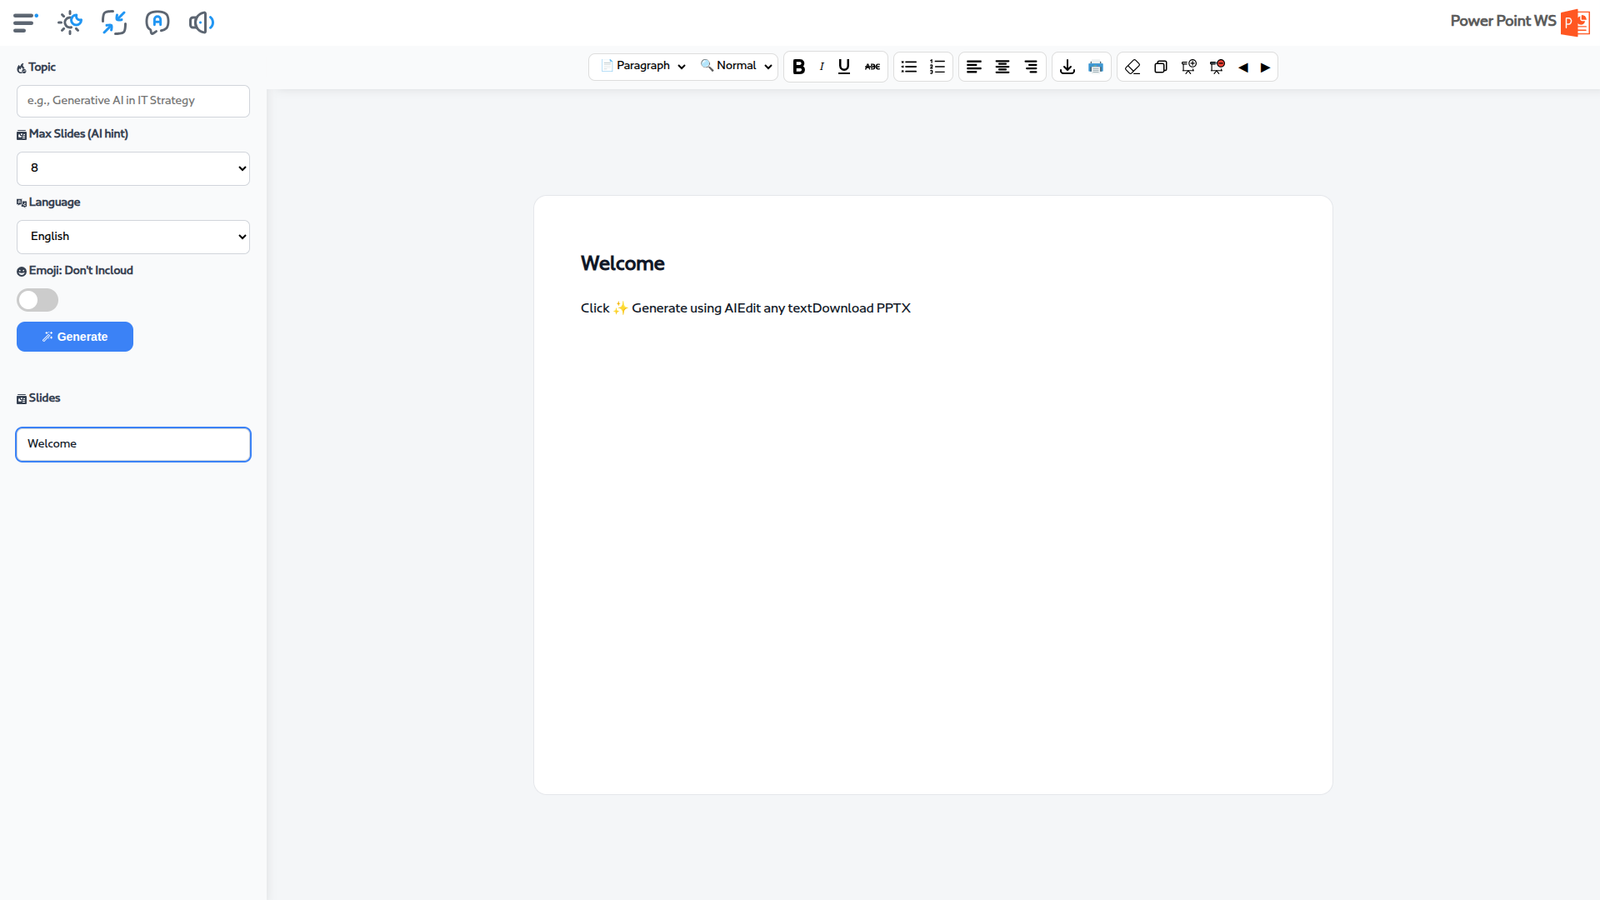Image resolution: width=1600 pixels, height=900 pixels.
Task: Toggle italic formatting
Action: coord(822,67)
